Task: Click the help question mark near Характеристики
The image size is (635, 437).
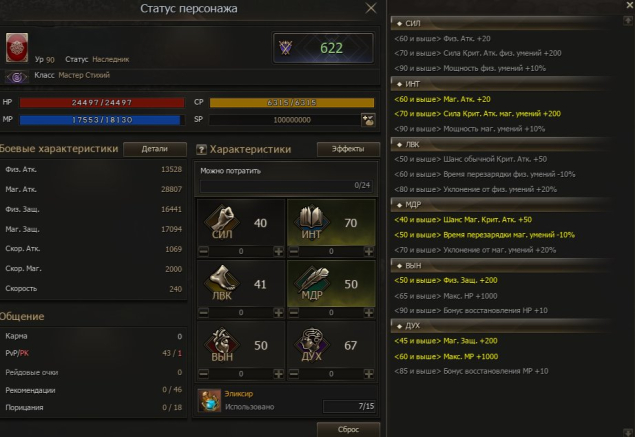Action: [201, 149]
